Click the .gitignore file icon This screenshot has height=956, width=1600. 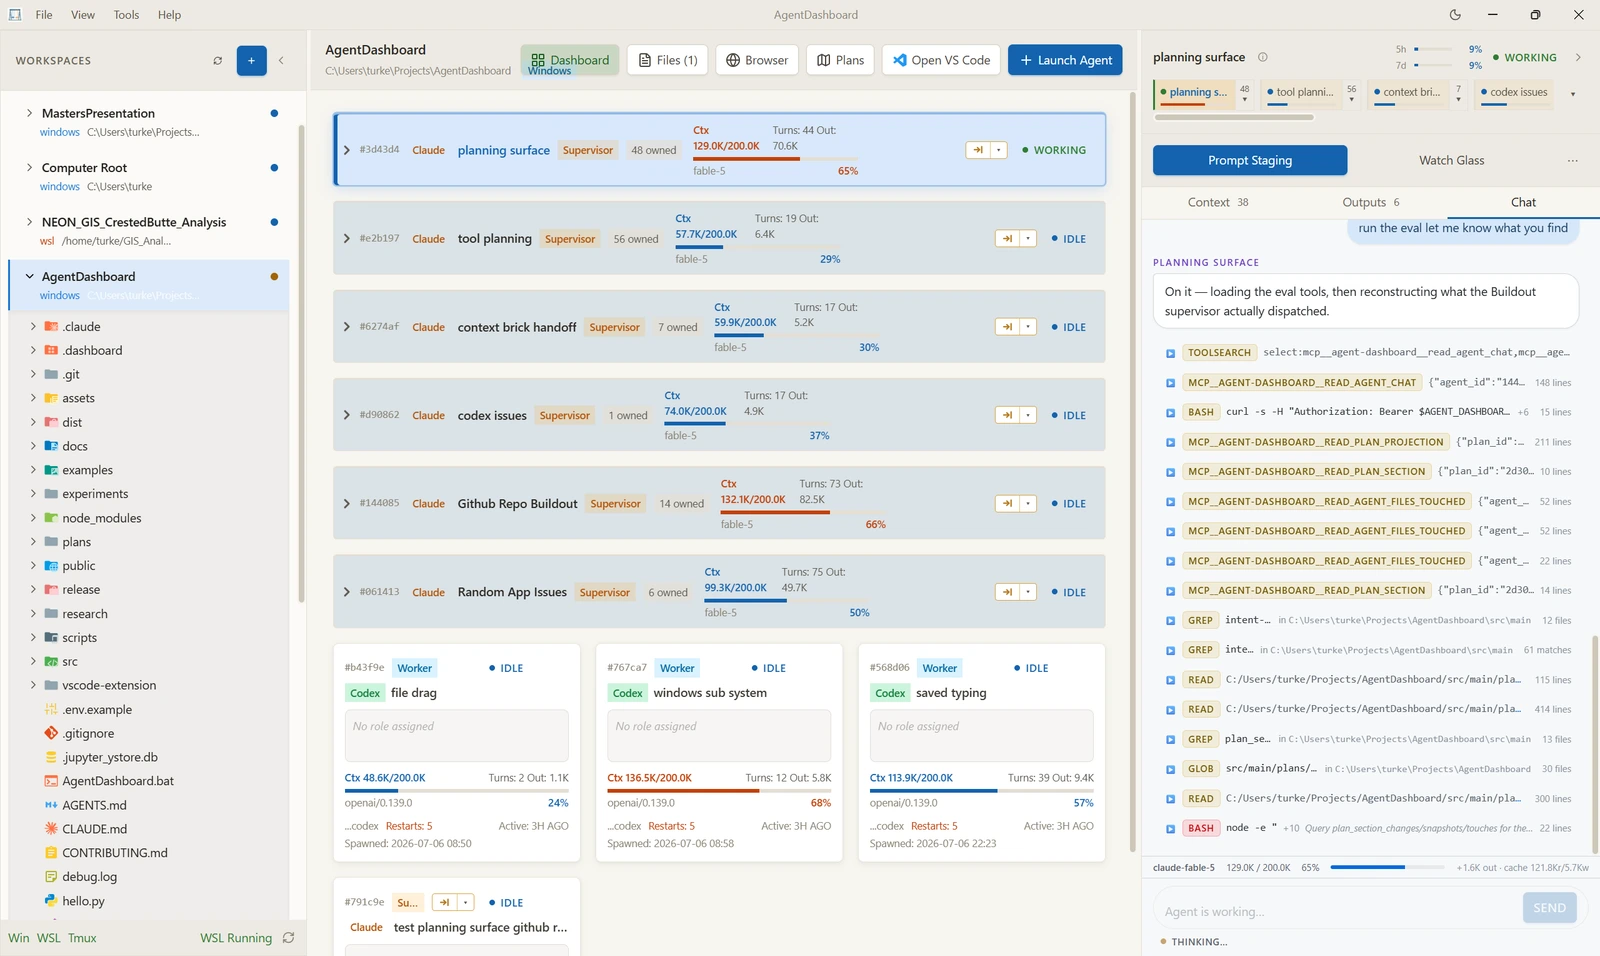point(51,733)
